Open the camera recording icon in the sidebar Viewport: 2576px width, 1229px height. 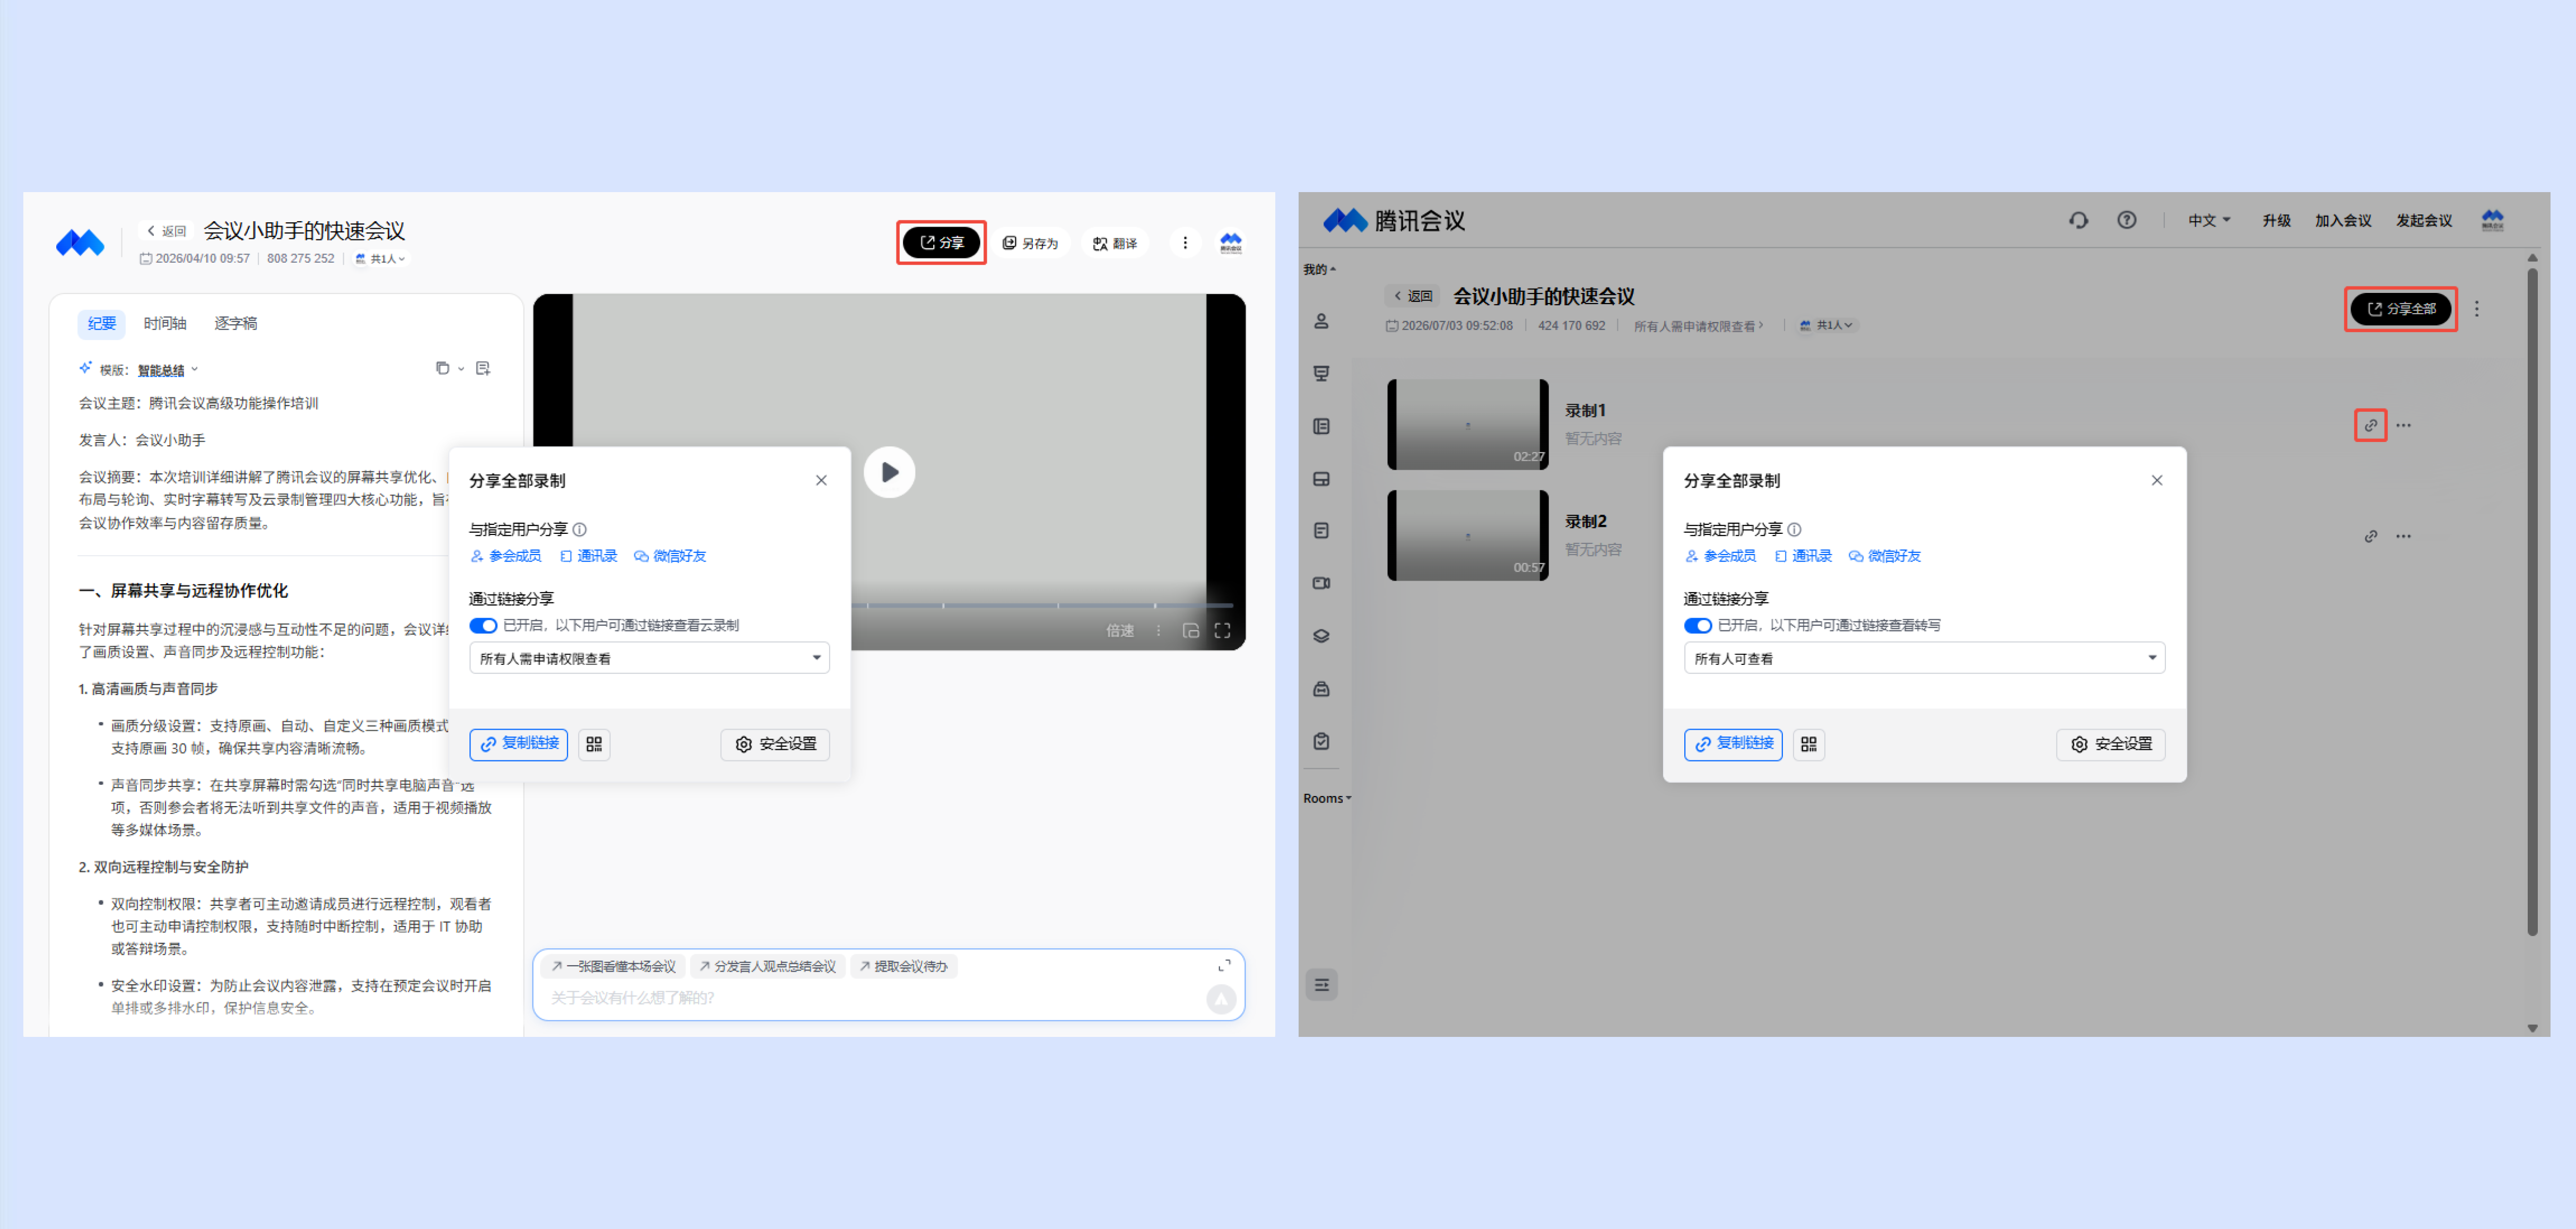pos(1321,583)
